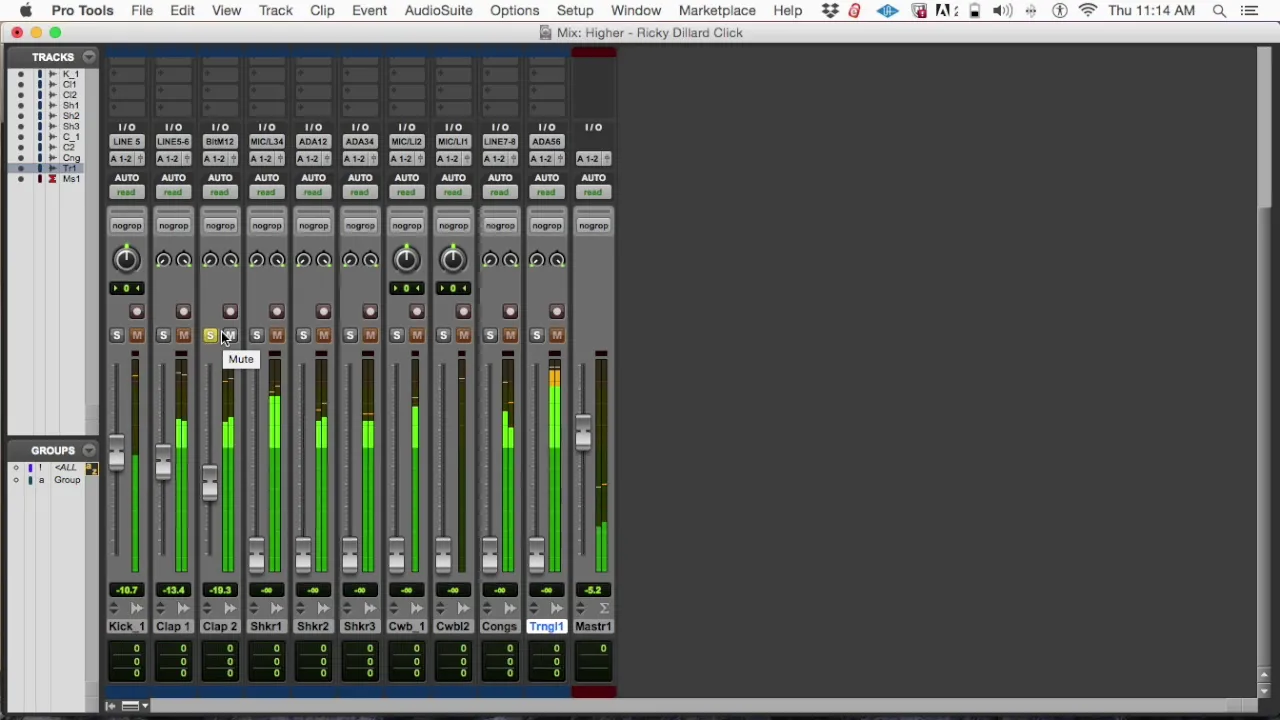Solo the Shkr1 track

click(256, 335)
